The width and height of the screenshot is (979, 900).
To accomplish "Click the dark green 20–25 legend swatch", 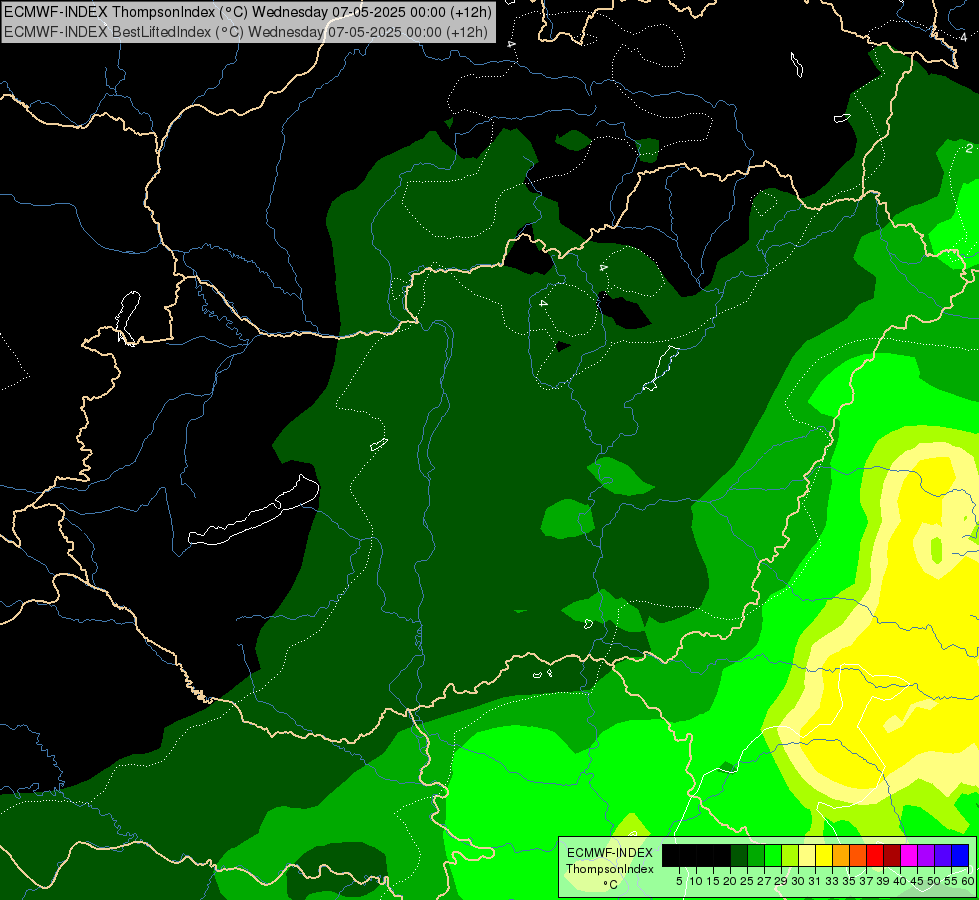I will [x=739, y=855].
